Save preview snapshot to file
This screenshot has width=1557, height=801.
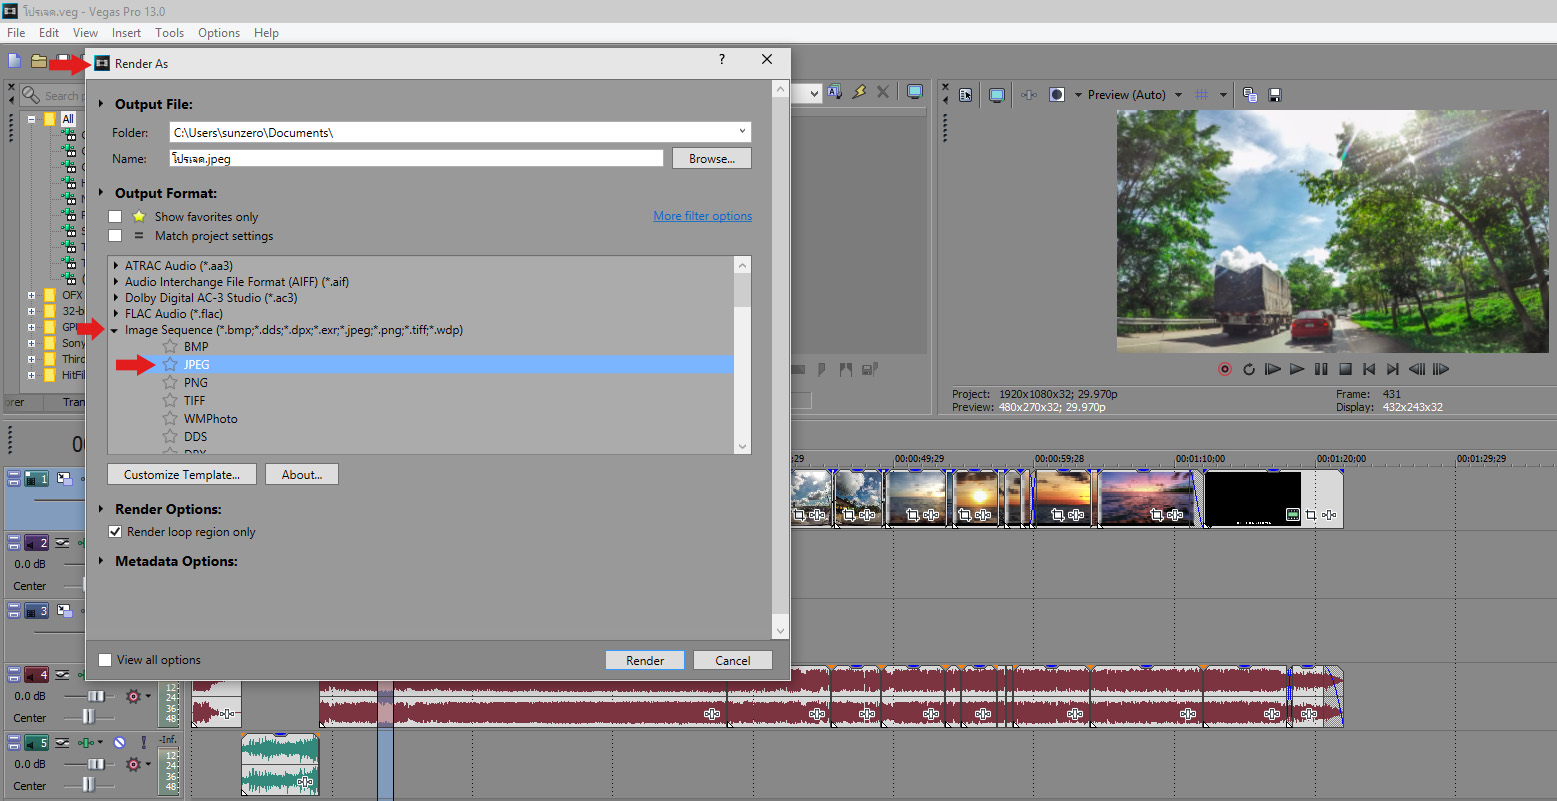pos(1275,94)
